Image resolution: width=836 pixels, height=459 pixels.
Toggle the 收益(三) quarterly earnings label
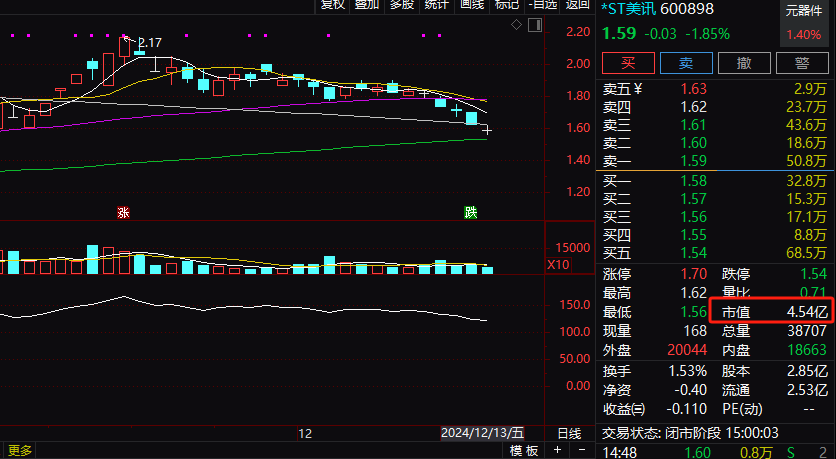[x=625, y=408]
